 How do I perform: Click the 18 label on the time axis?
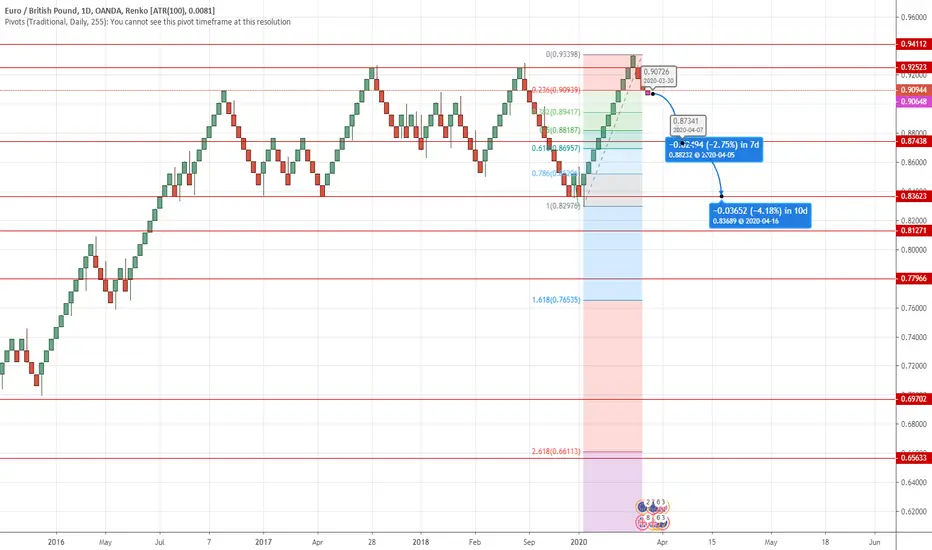coord(825,542)
